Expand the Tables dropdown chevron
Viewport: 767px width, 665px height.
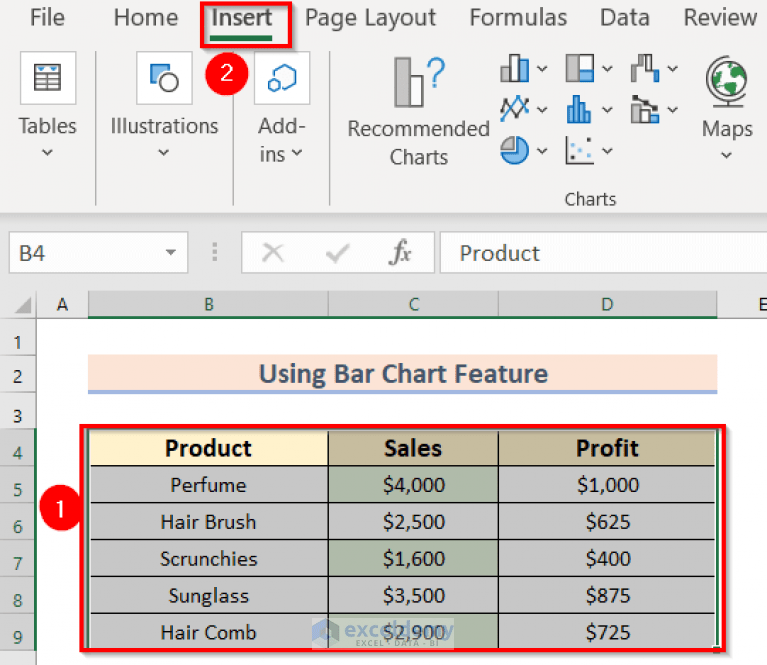click(x=47, y=153)
